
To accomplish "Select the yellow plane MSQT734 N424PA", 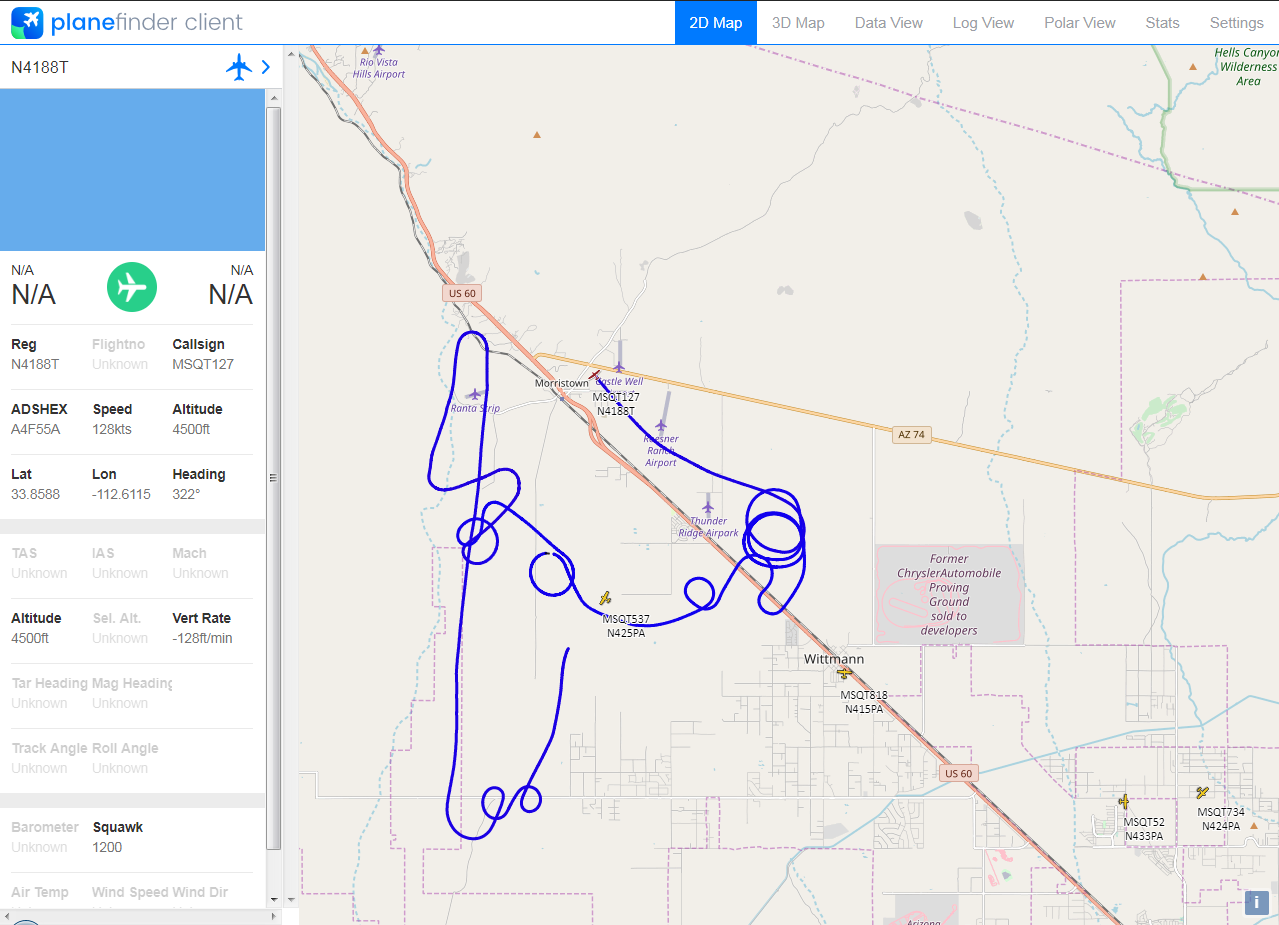I will click(1203, 792).
